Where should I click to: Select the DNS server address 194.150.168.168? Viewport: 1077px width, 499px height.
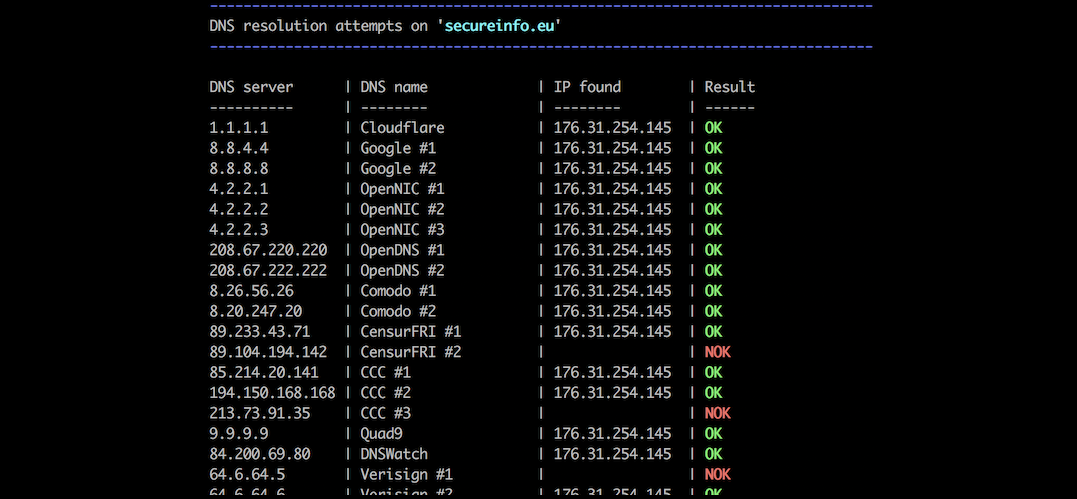[x=273, y=392]
